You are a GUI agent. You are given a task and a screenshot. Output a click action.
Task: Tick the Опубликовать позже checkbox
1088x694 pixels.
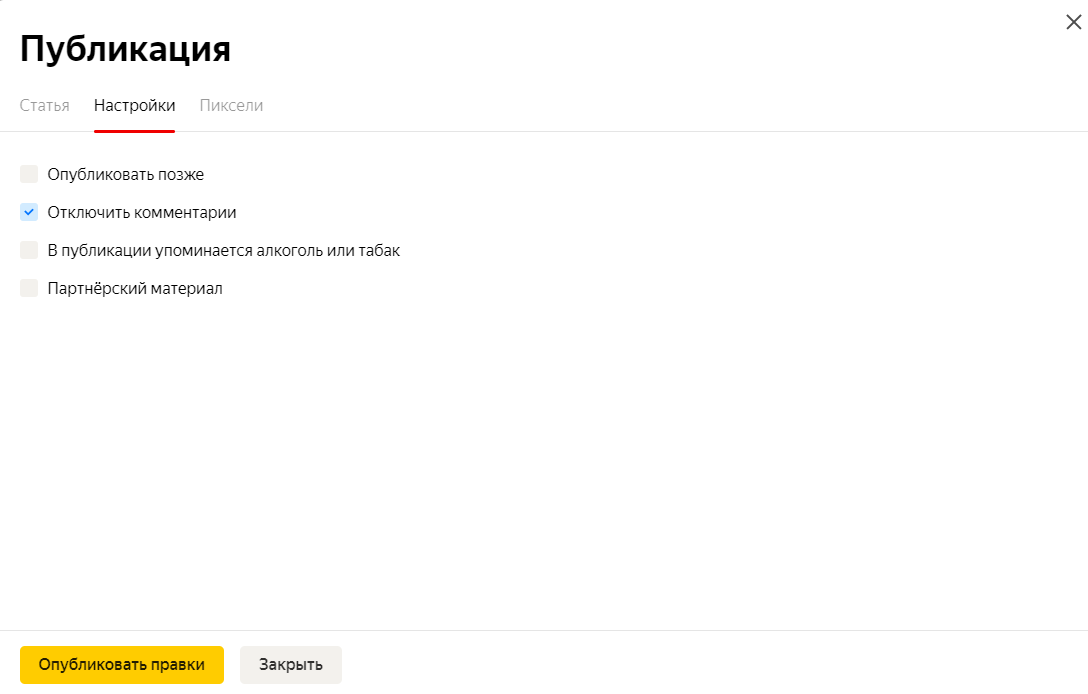pyautogui.click(x=29, y=174)
